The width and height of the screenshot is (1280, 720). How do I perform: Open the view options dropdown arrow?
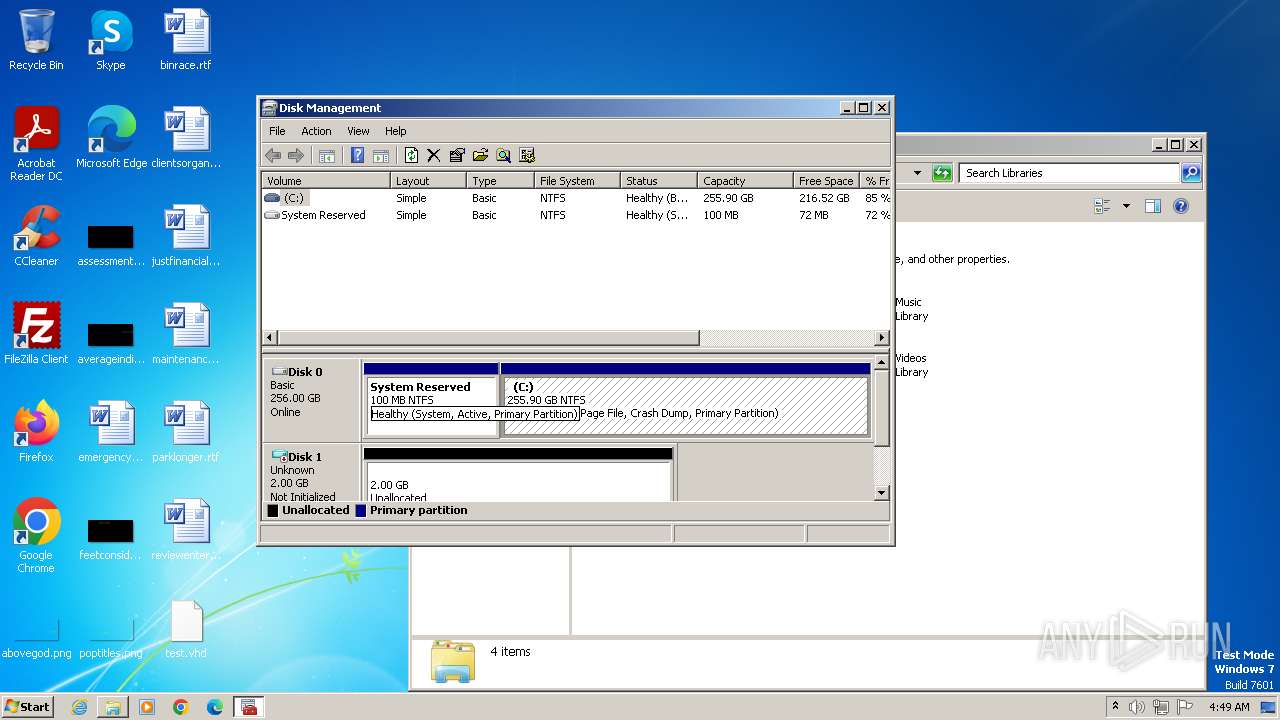(1126, 206)
